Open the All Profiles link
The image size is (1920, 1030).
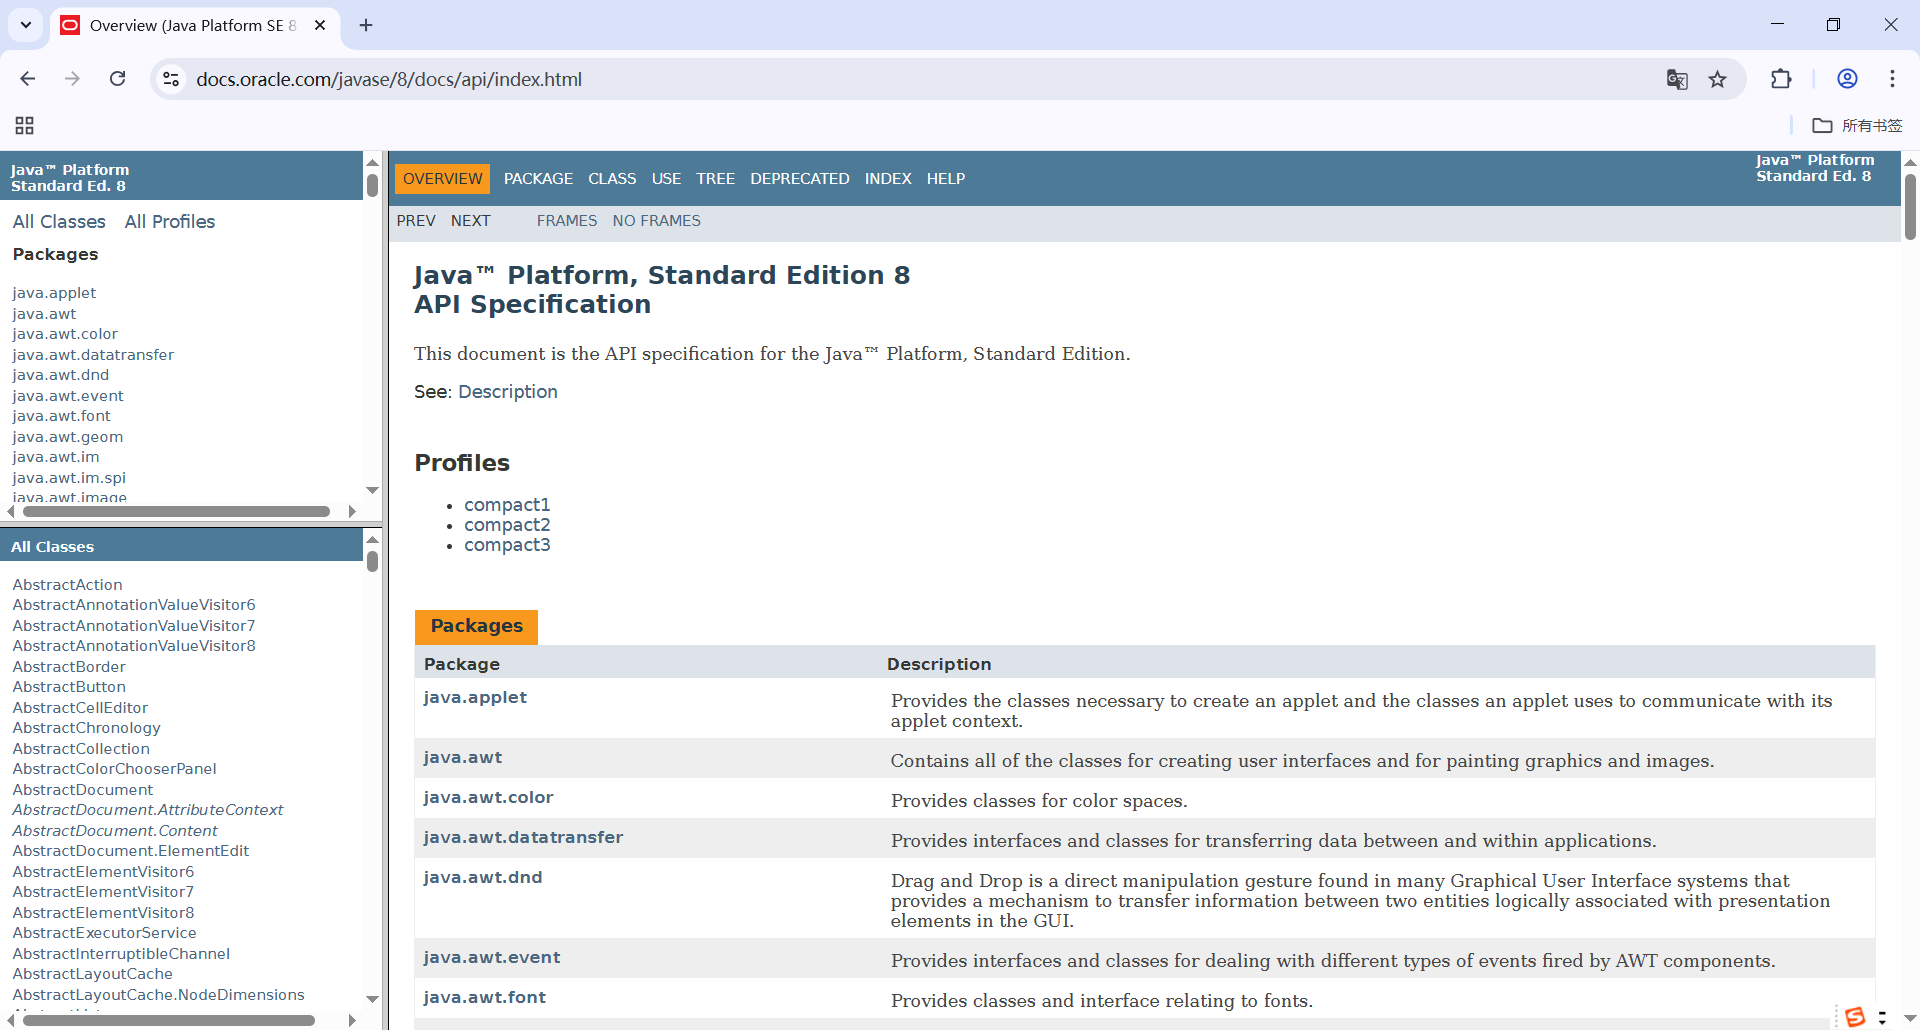(x=170, y=221)
